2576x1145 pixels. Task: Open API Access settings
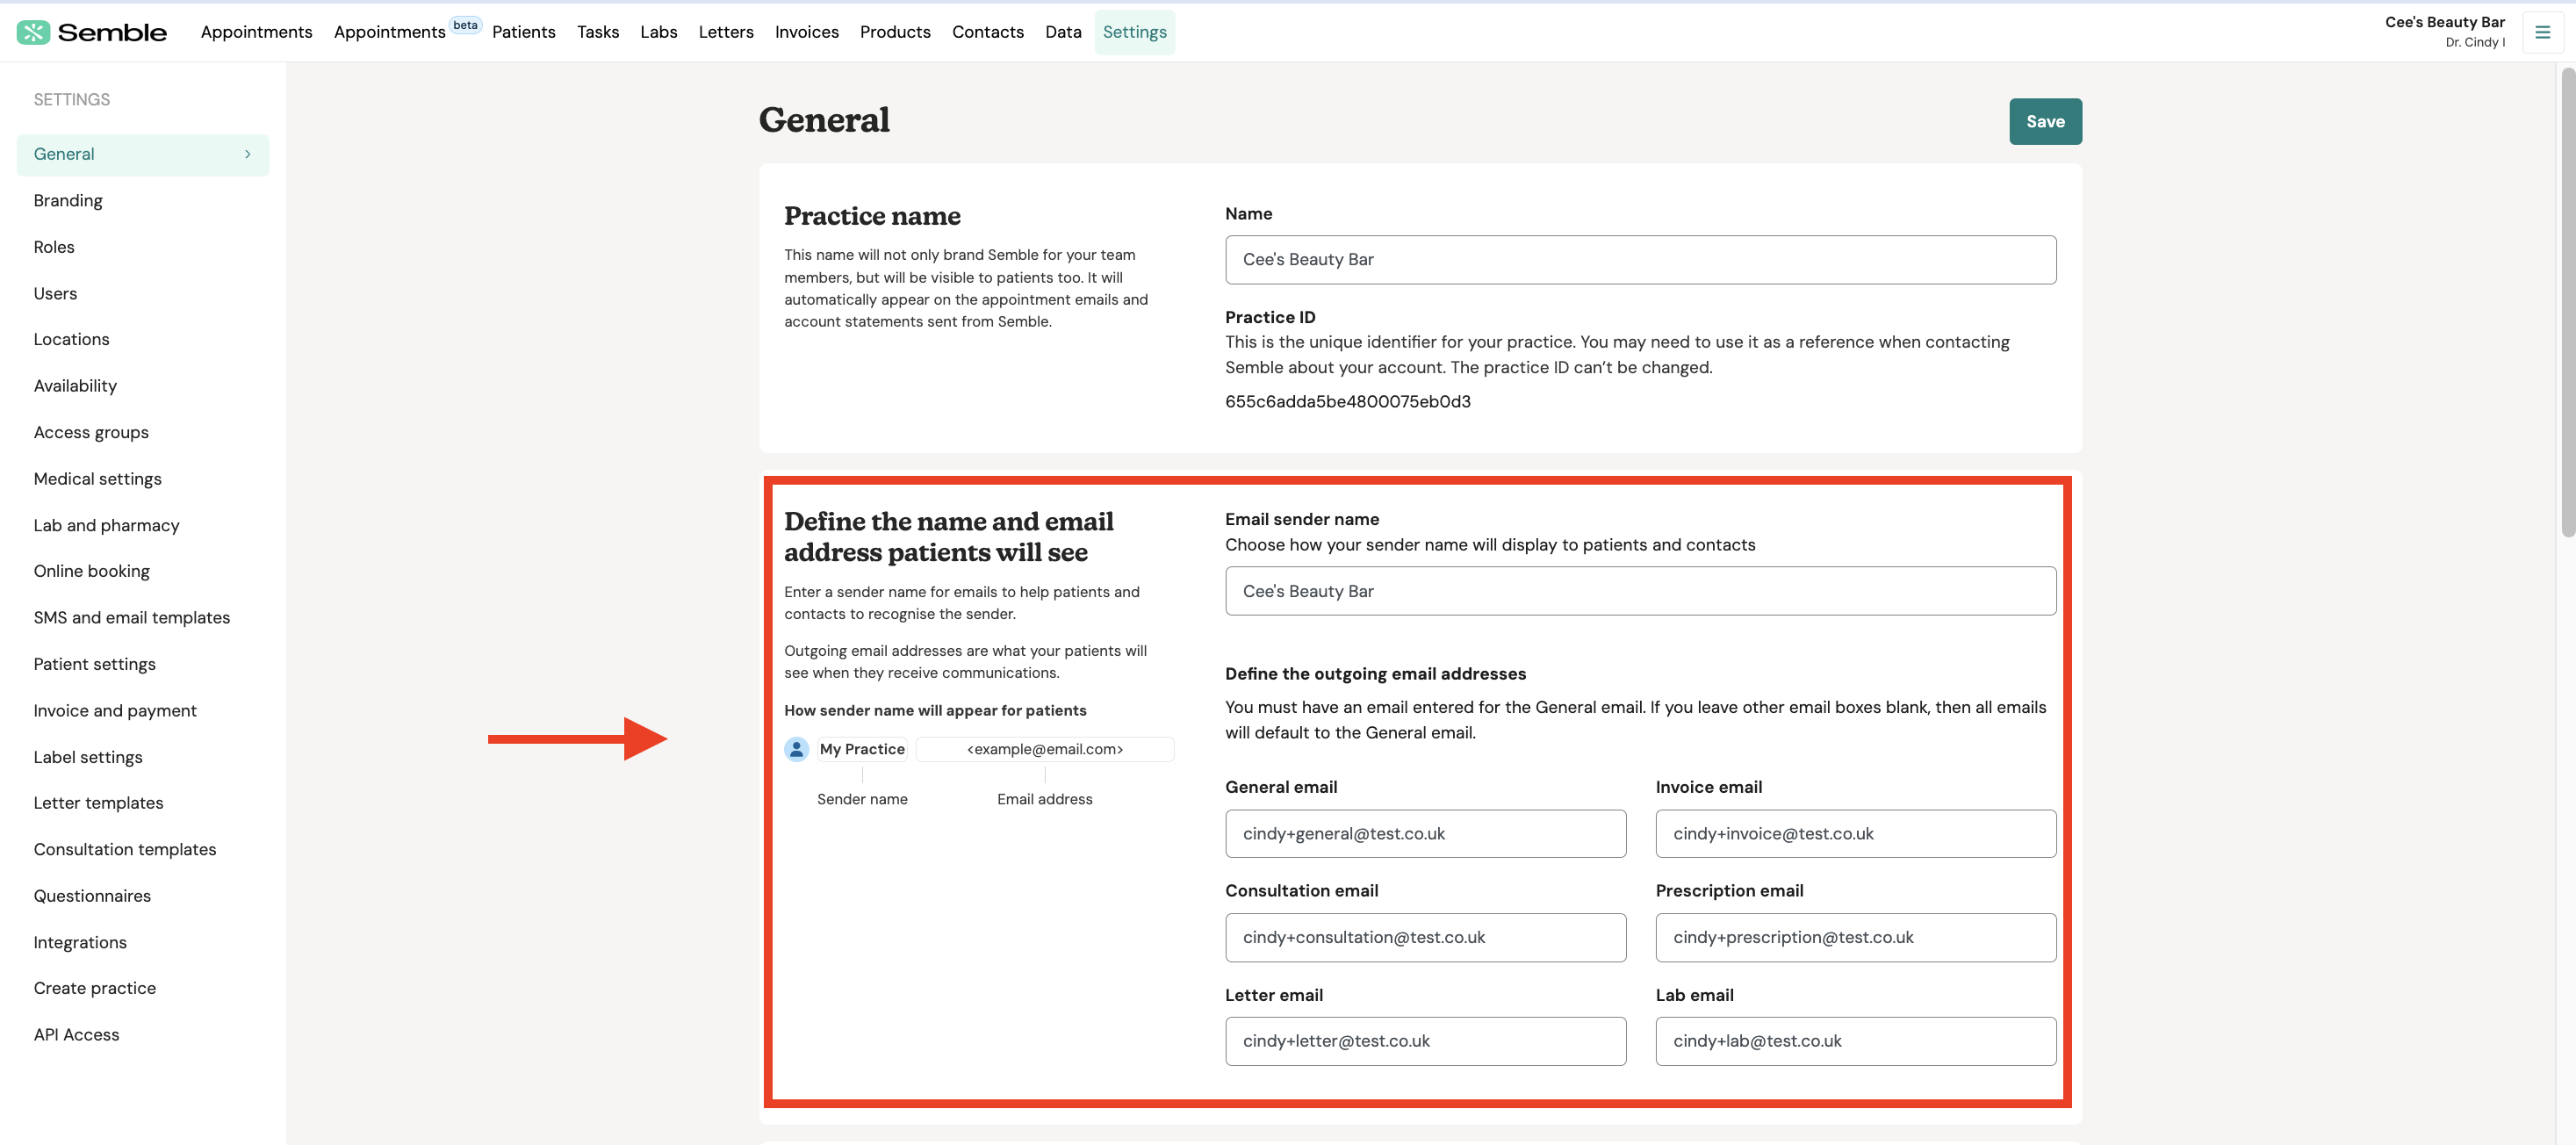pos(76,1035)
